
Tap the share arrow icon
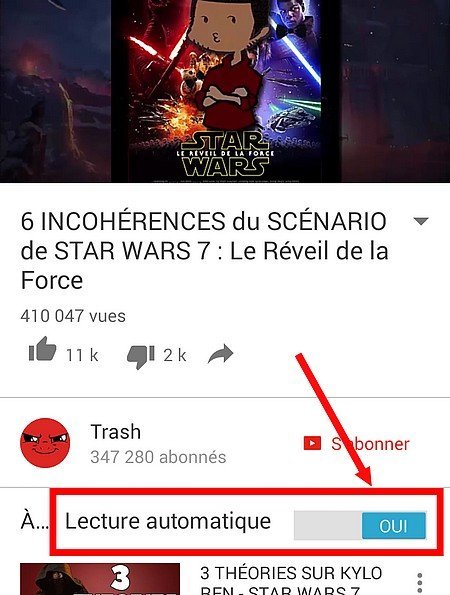click(x=221, y=354)
